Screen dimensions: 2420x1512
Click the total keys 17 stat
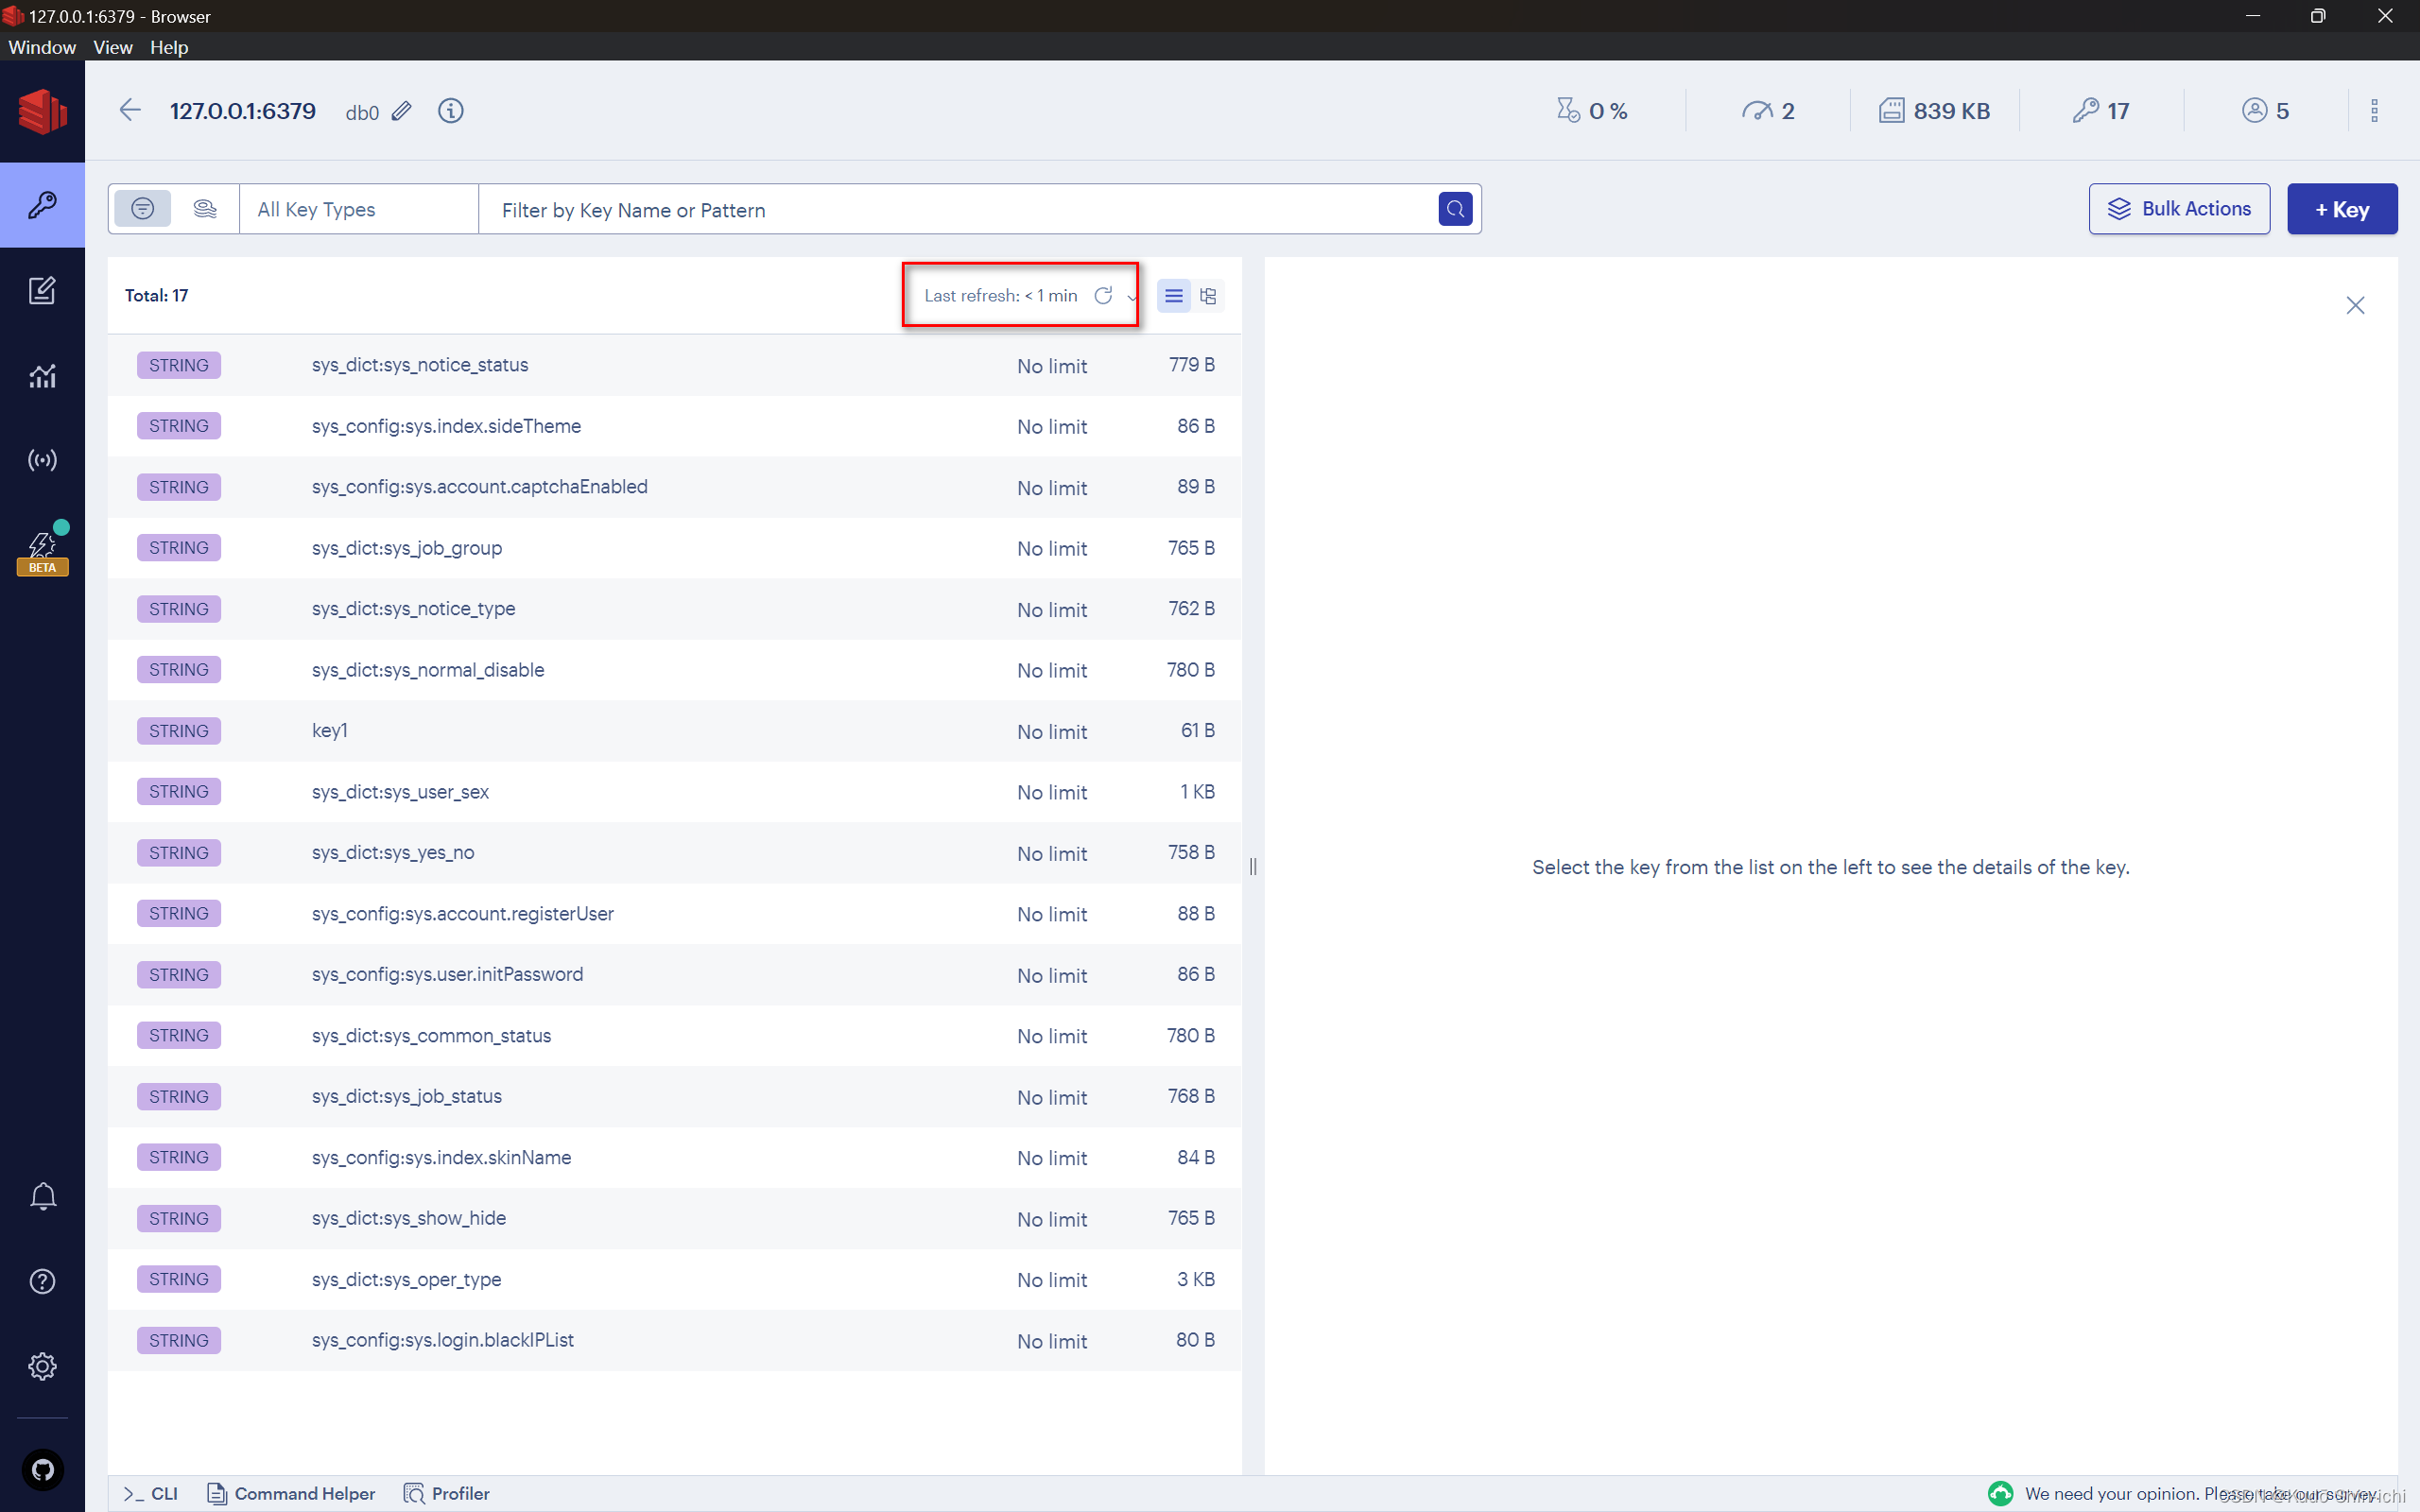point(2101,111)
